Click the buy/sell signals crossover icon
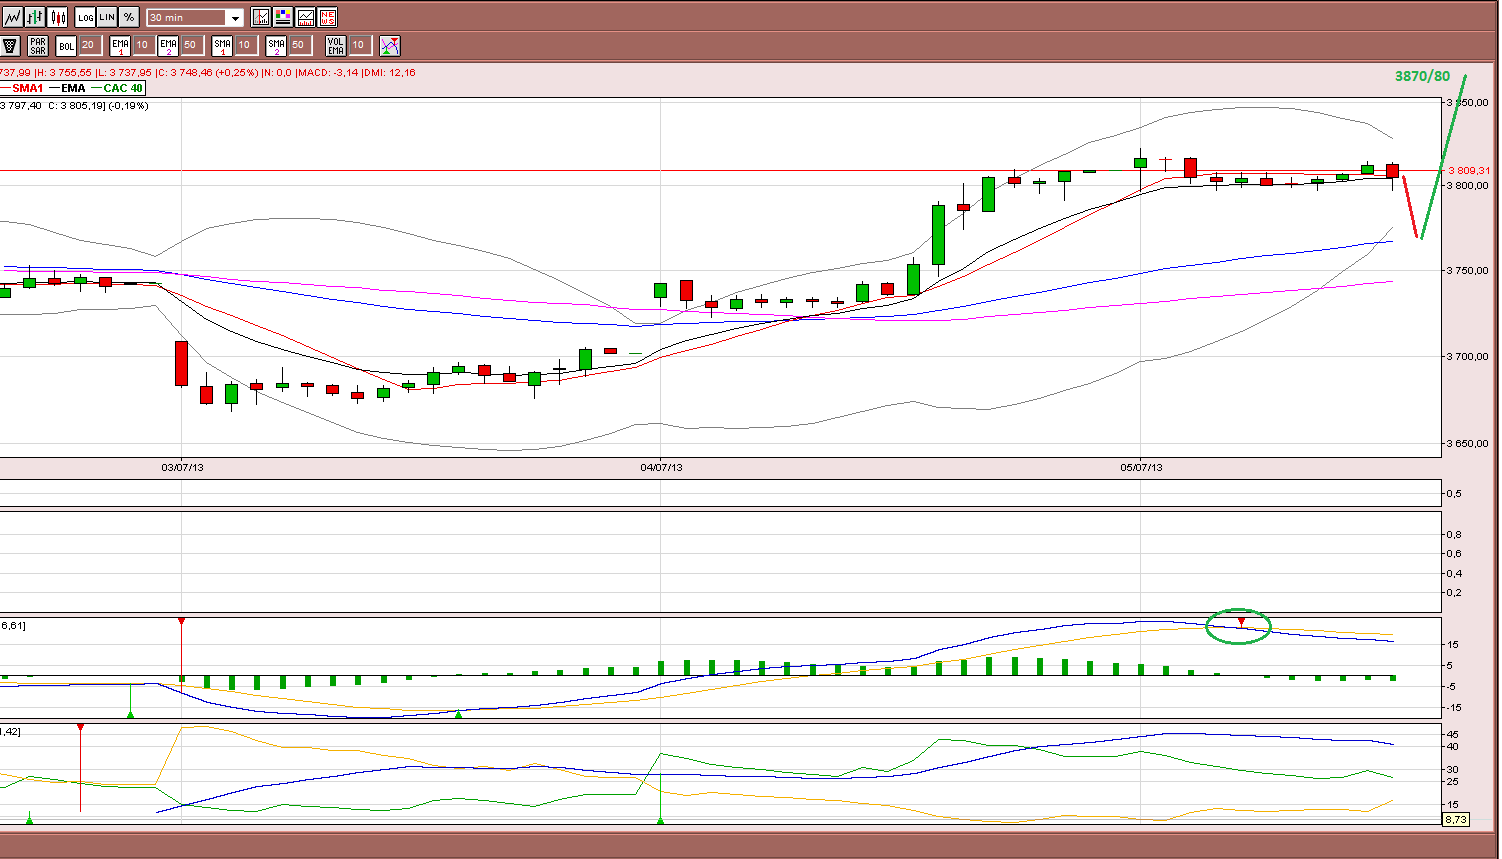This screenshot has width=1502, height=859. pyautogui.click(x=390, y=45)
